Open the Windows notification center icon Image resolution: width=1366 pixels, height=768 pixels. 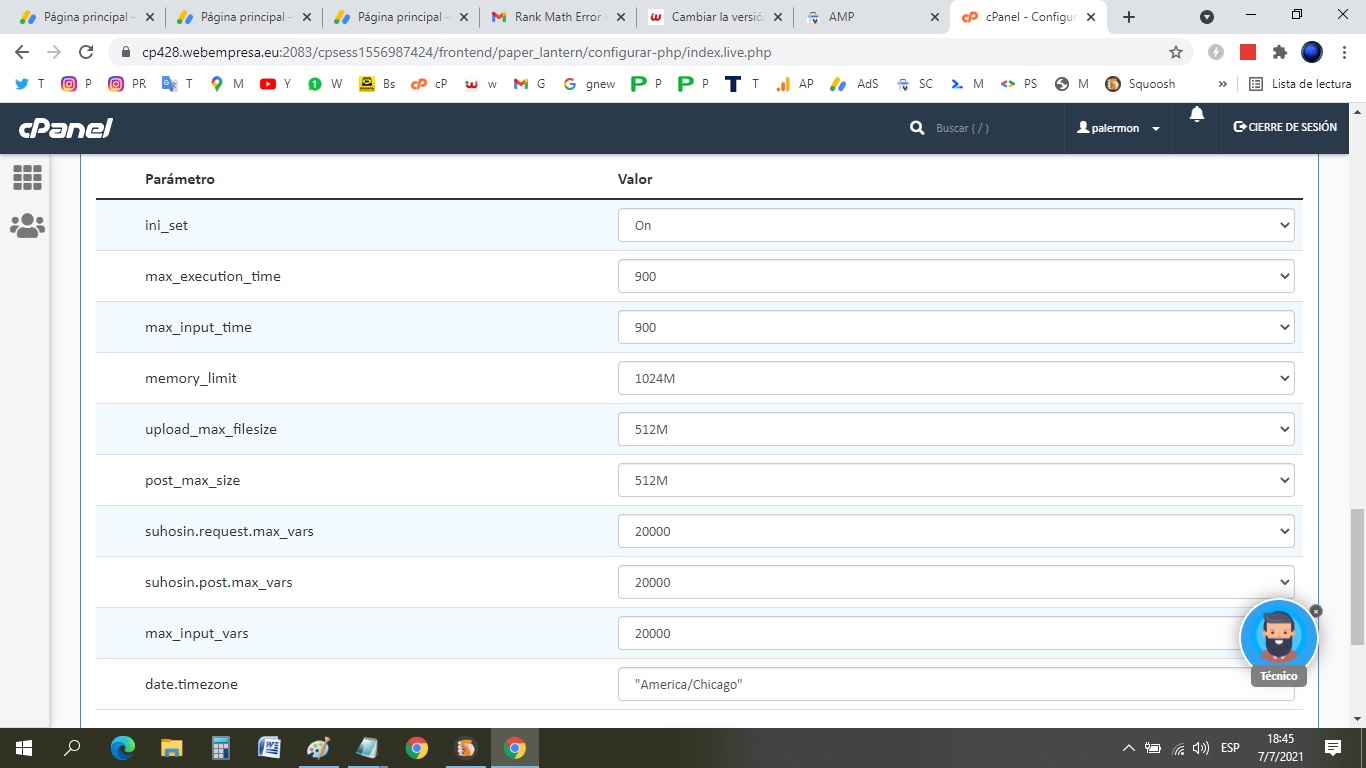click(1333, 748)
